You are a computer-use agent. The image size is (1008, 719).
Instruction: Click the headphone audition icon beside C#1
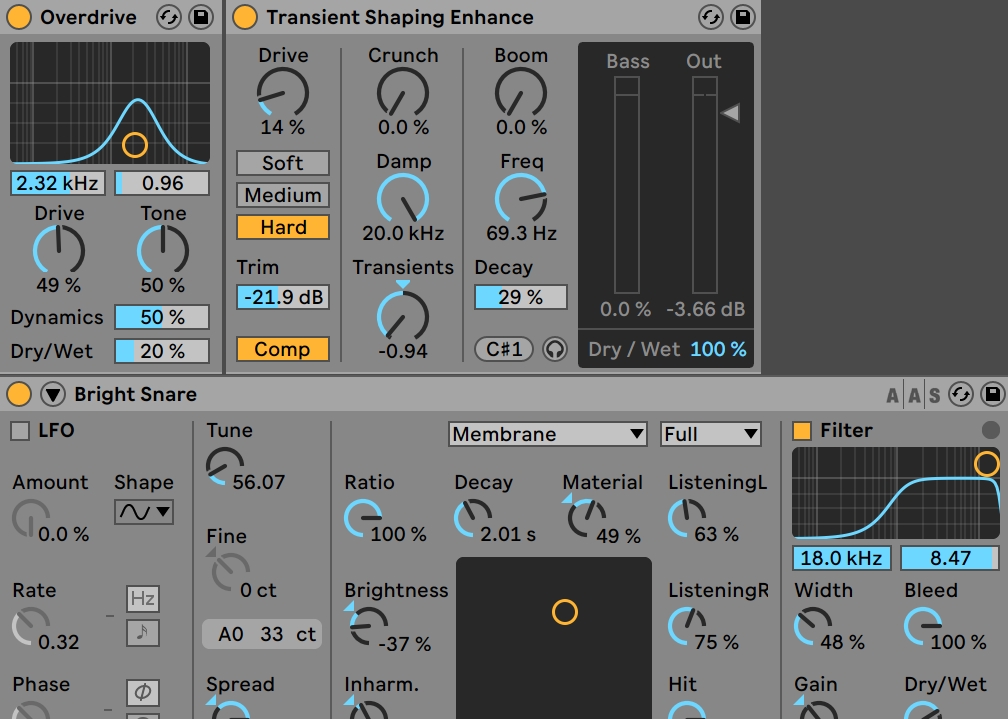tap(554, 350)
